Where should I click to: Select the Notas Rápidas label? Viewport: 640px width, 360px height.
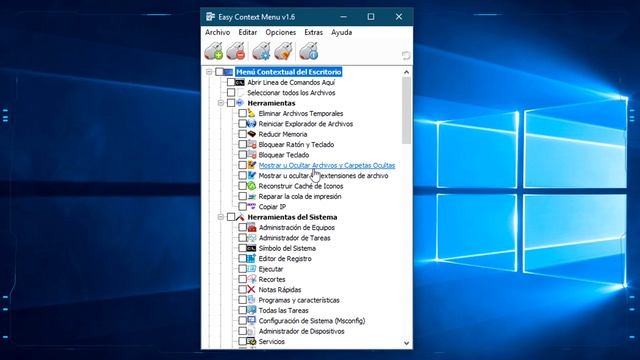coord(280,289)
